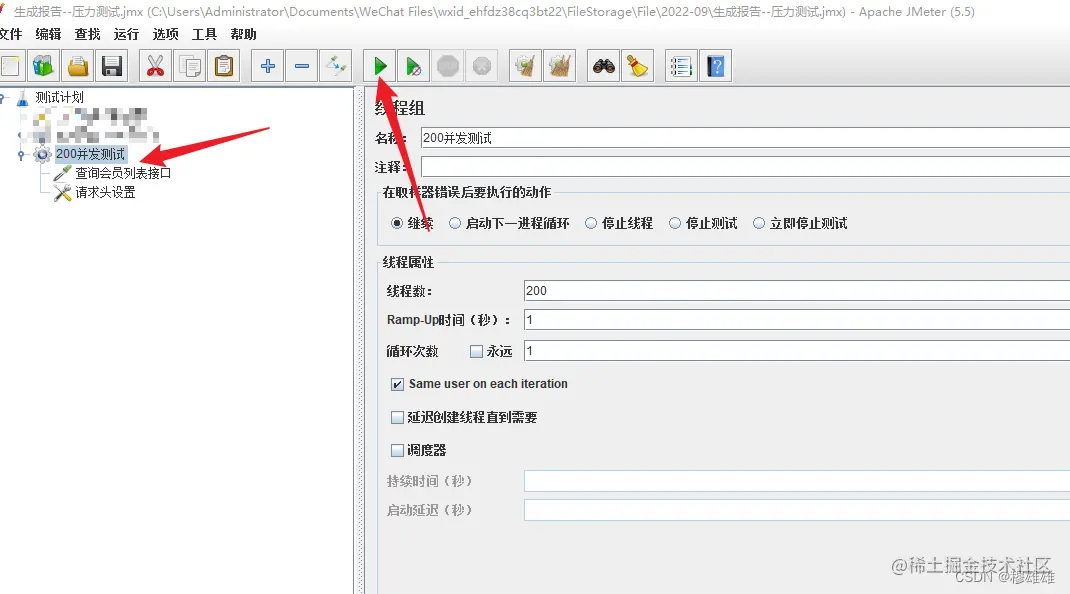Select the 停止测试 radio button
Screen dimensions: 1070x594
tap(675, 223)
